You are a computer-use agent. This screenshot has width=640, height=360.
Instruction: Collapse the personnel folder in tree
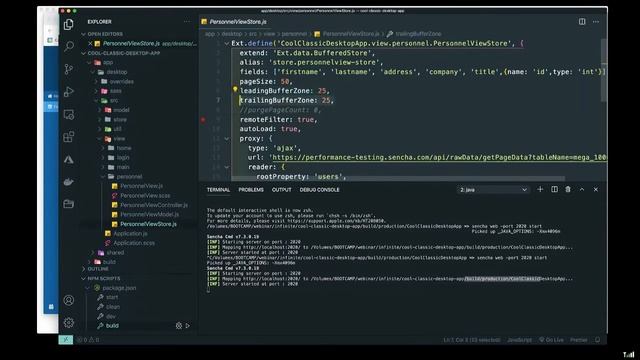coord(103,177)
